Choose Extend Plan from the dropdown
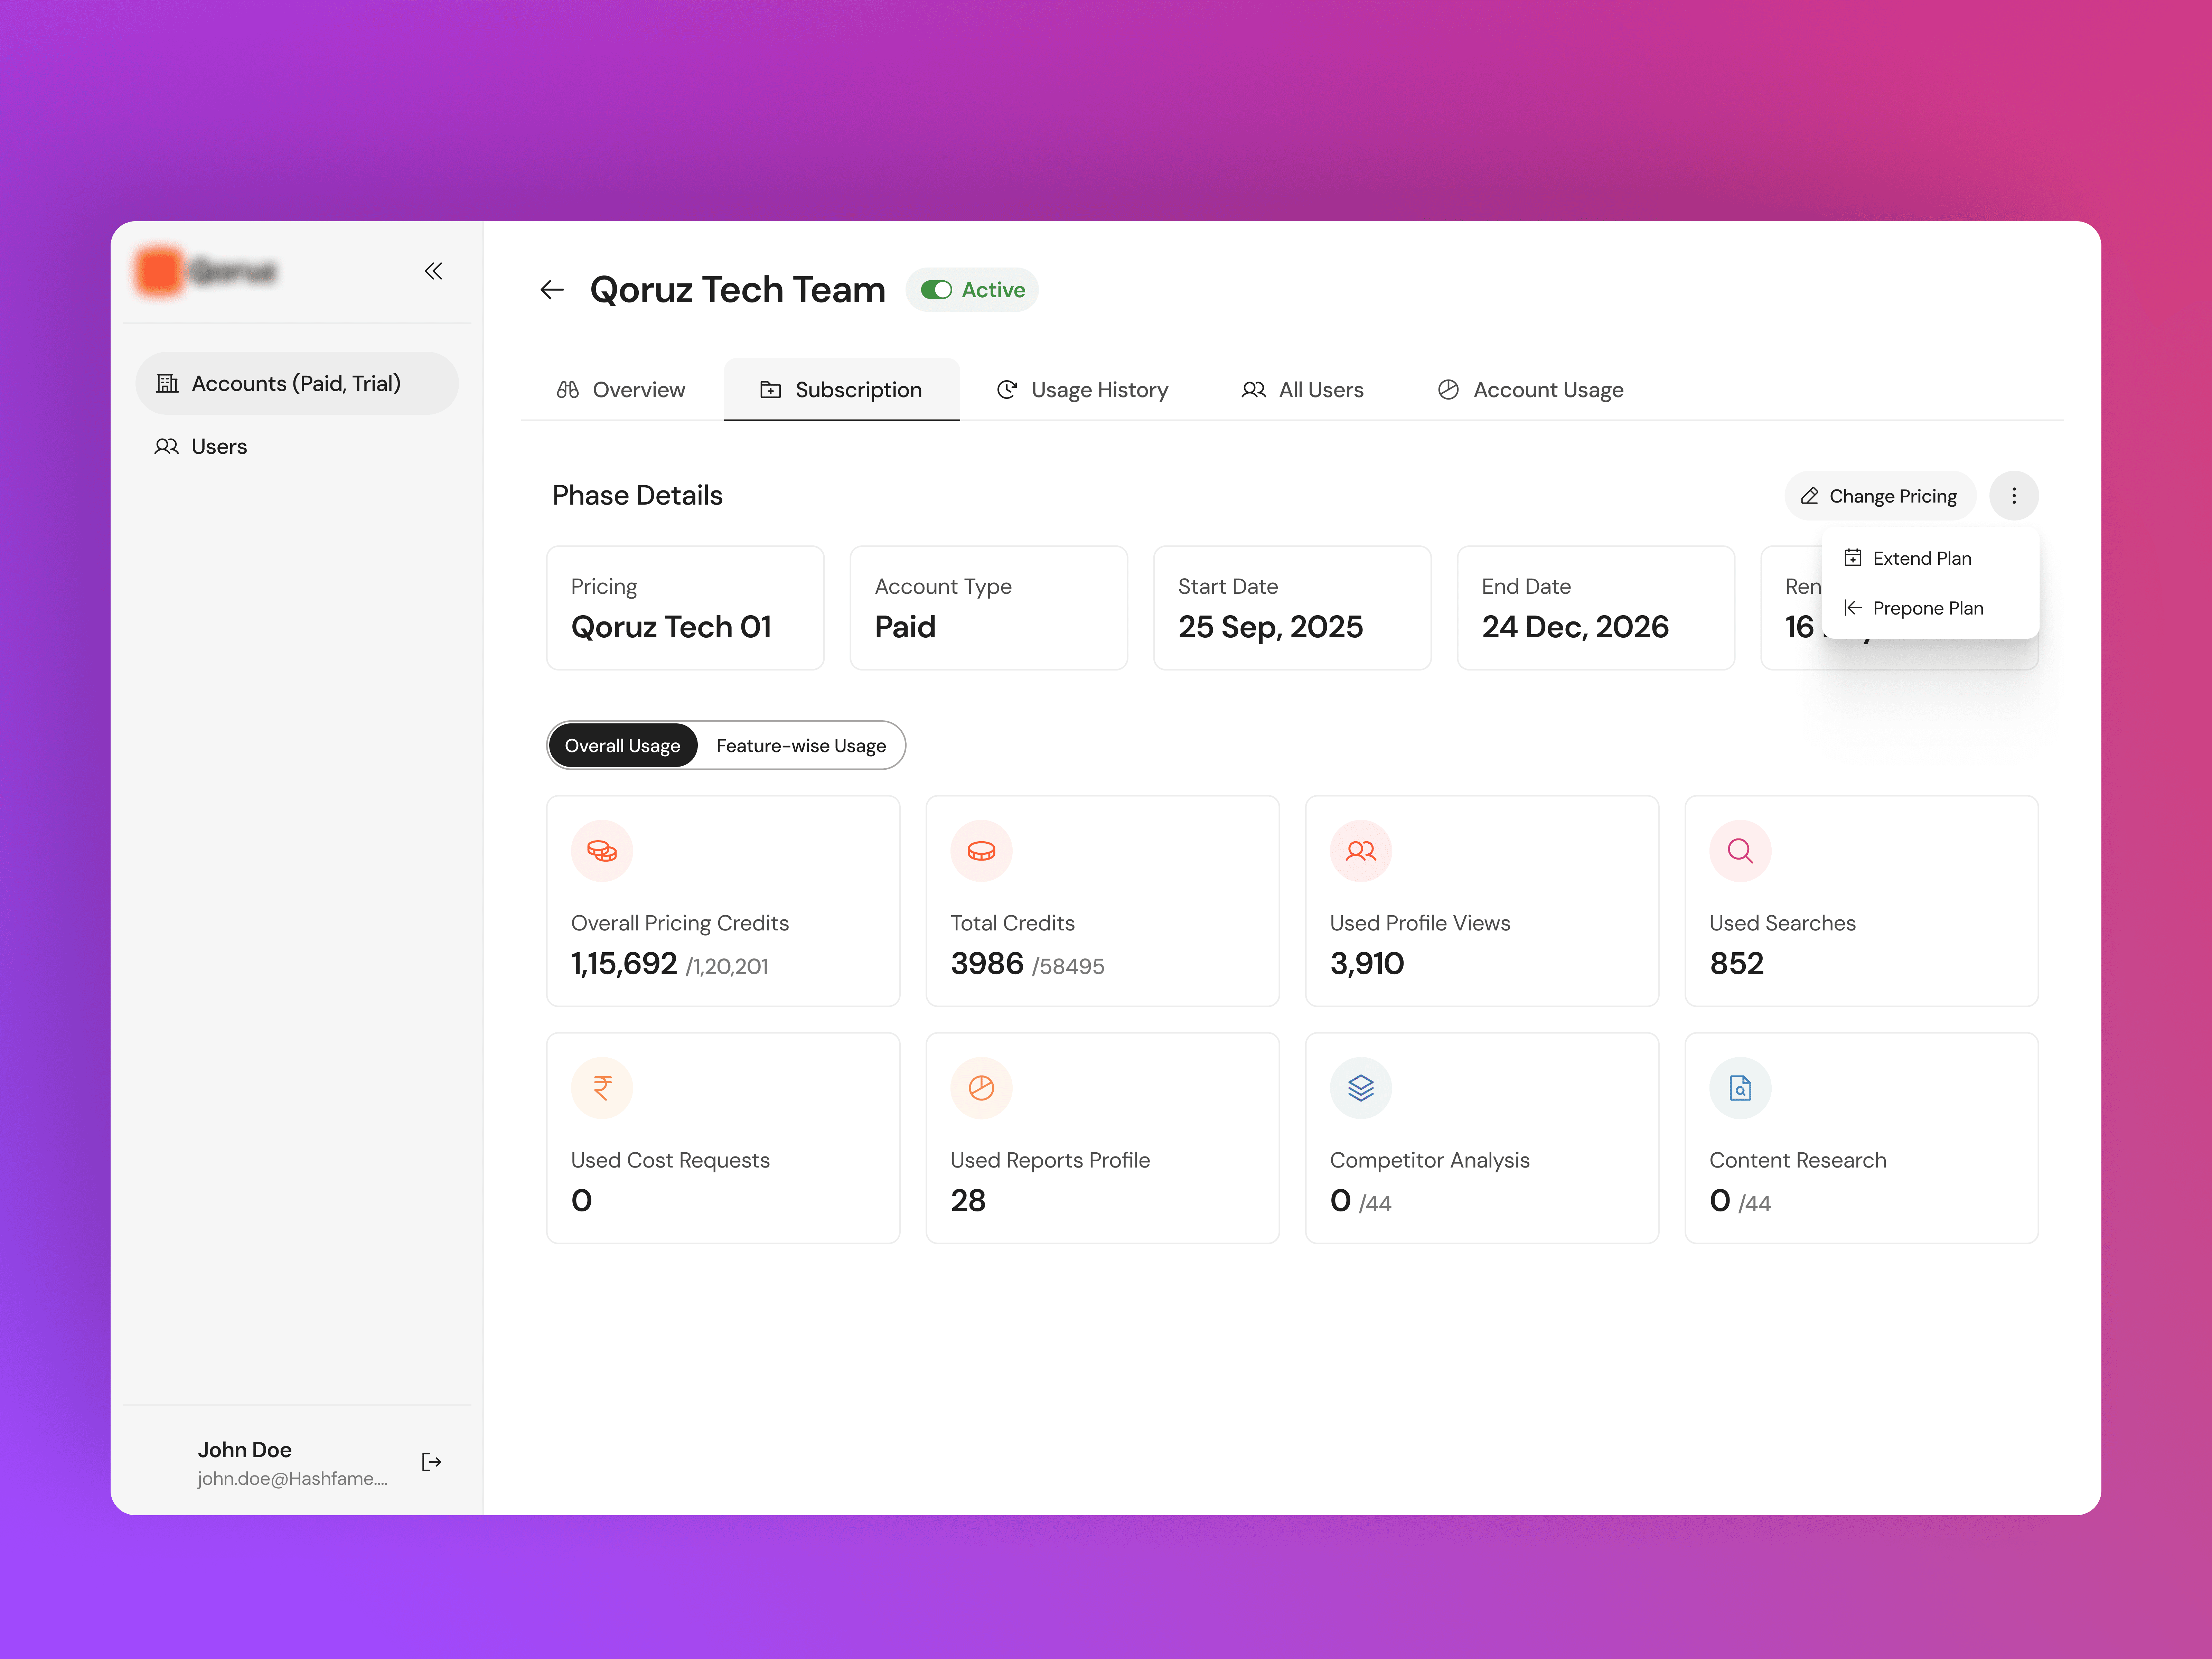This screenshot has width=2212, height=1659. click(x=1921, y=558)
